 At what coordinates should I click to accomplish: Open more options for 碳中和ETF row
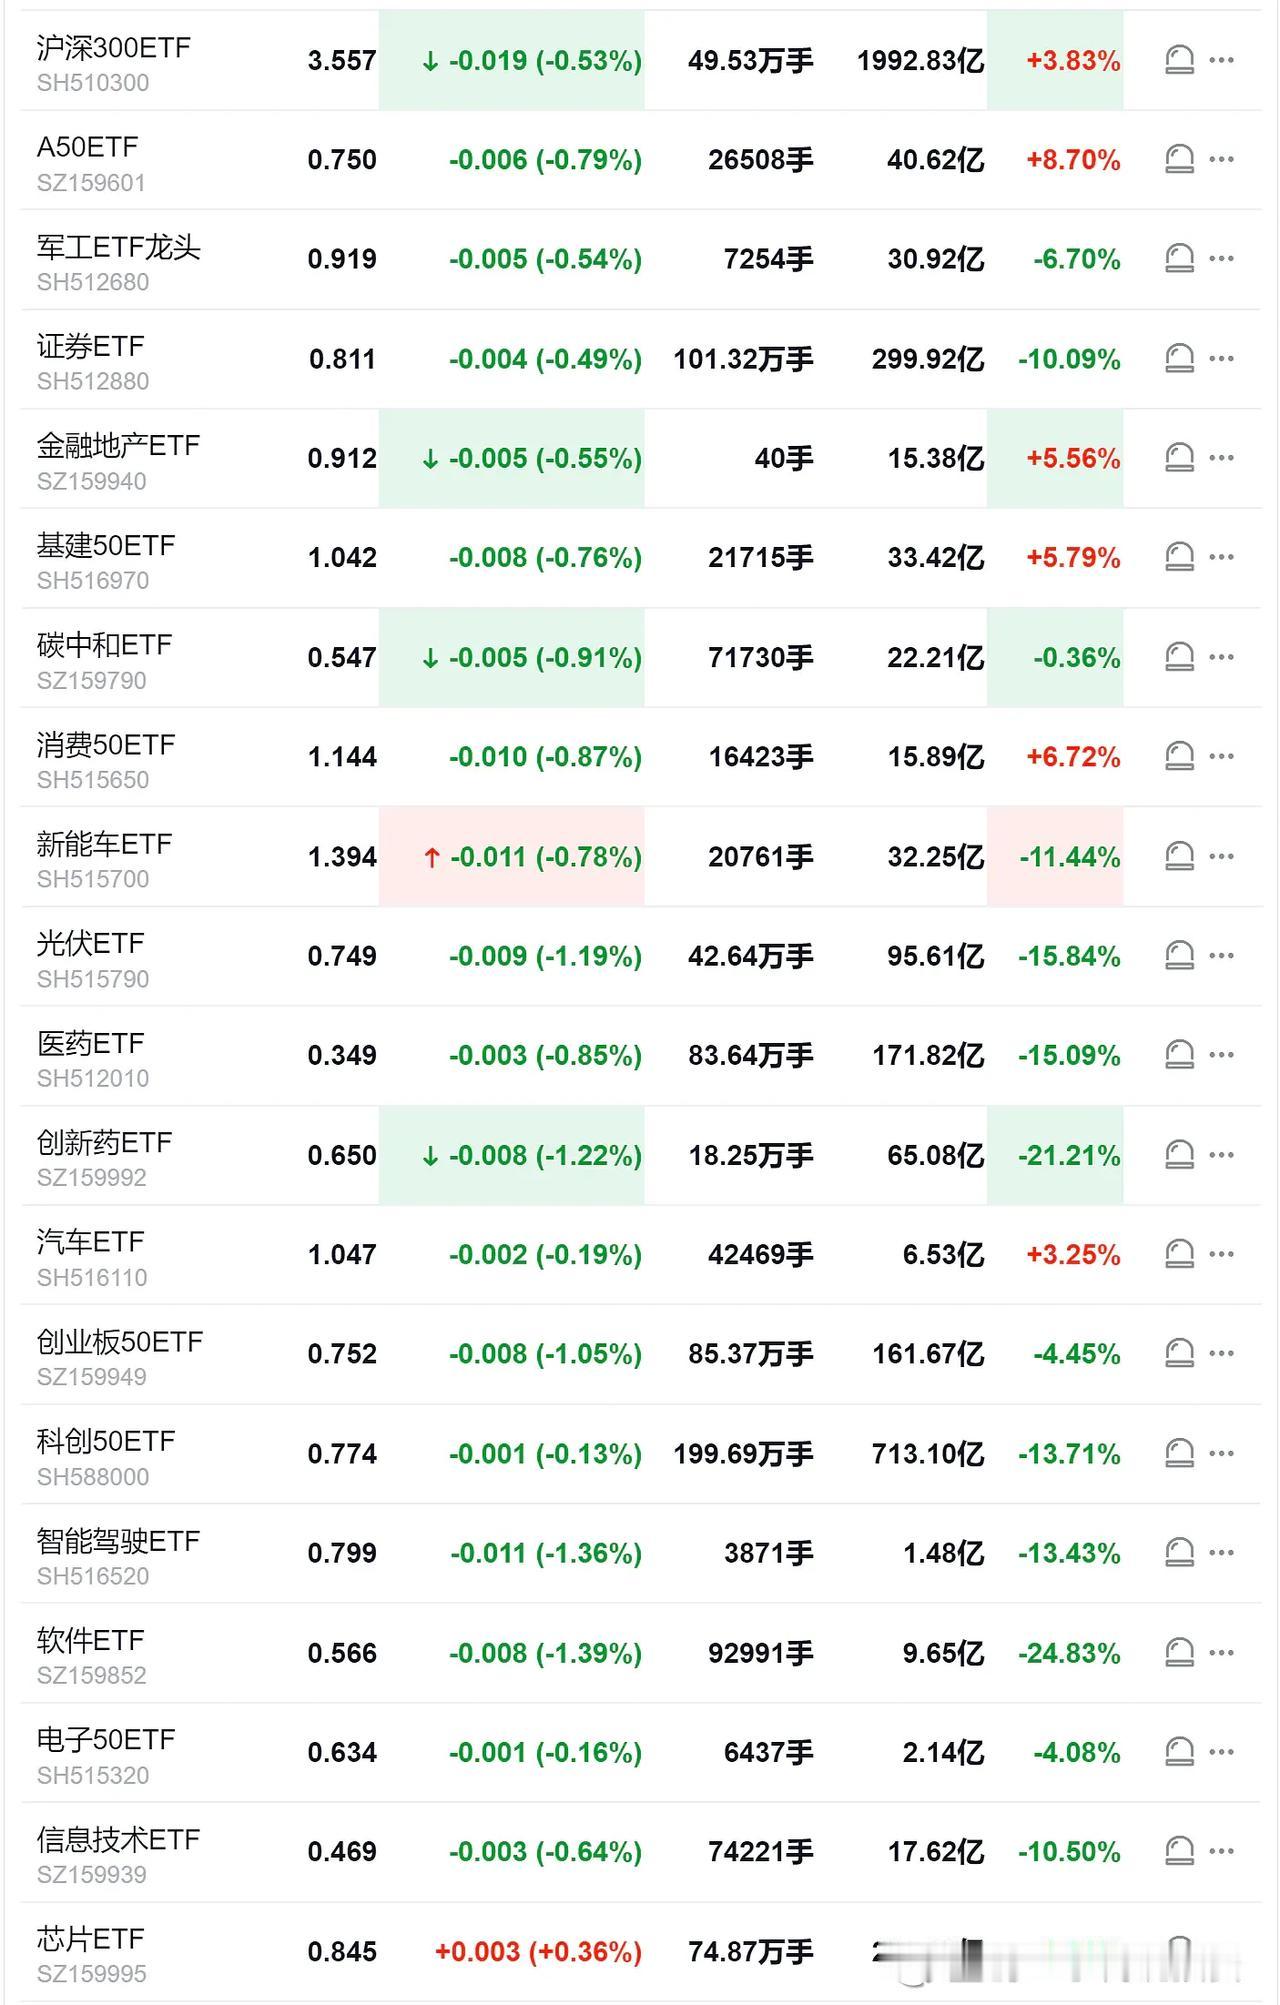tap(1221, 657)
